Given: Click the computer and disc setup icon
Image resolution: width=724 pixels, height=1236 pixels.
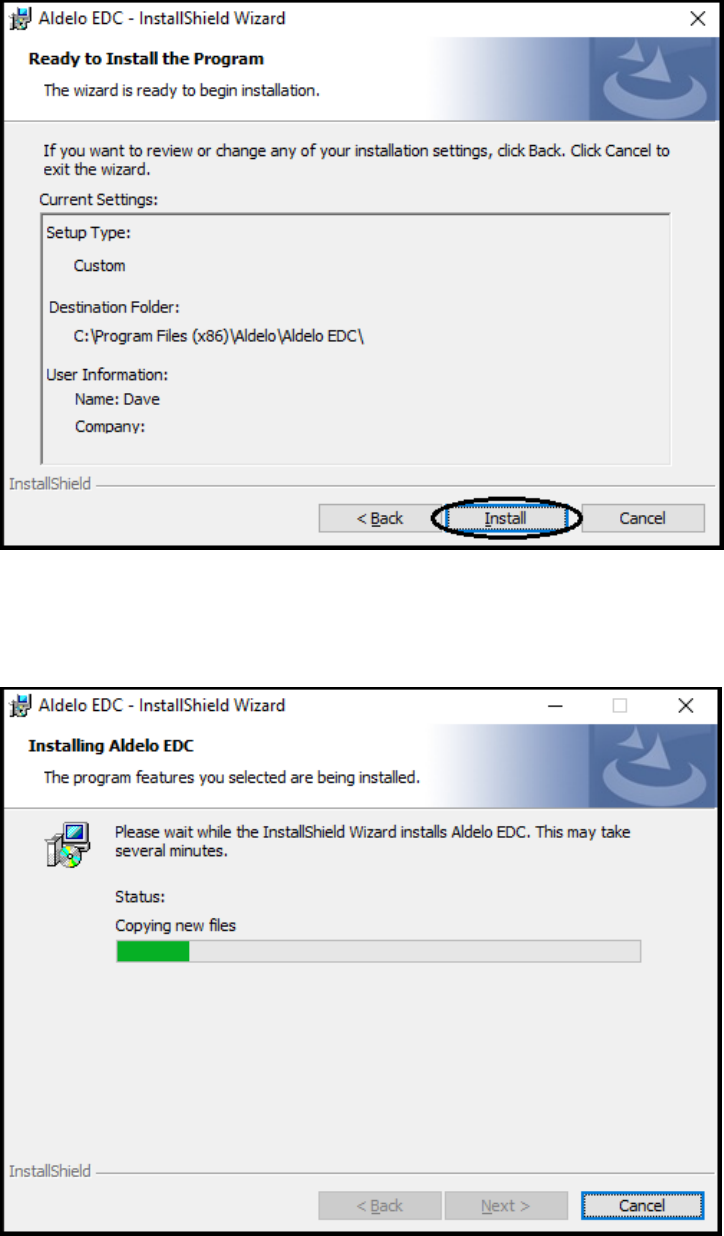Looking at the screenshot, I should [69, 845].
